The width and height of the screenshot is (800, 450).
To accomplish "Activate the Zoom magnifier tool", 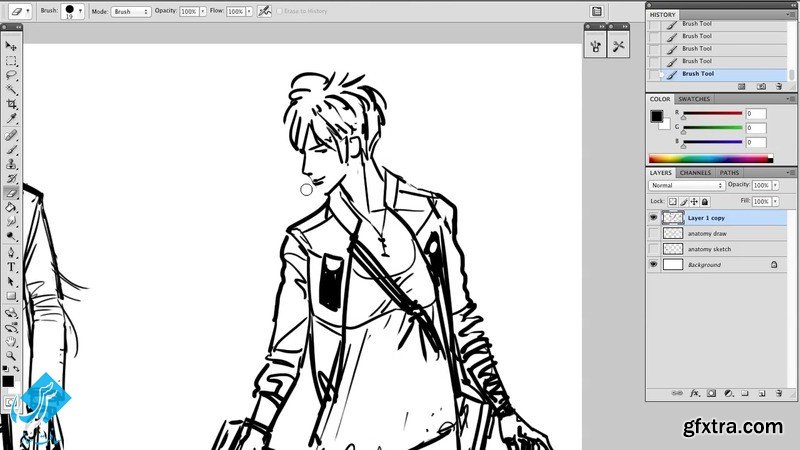I will [x=11, y=355].
